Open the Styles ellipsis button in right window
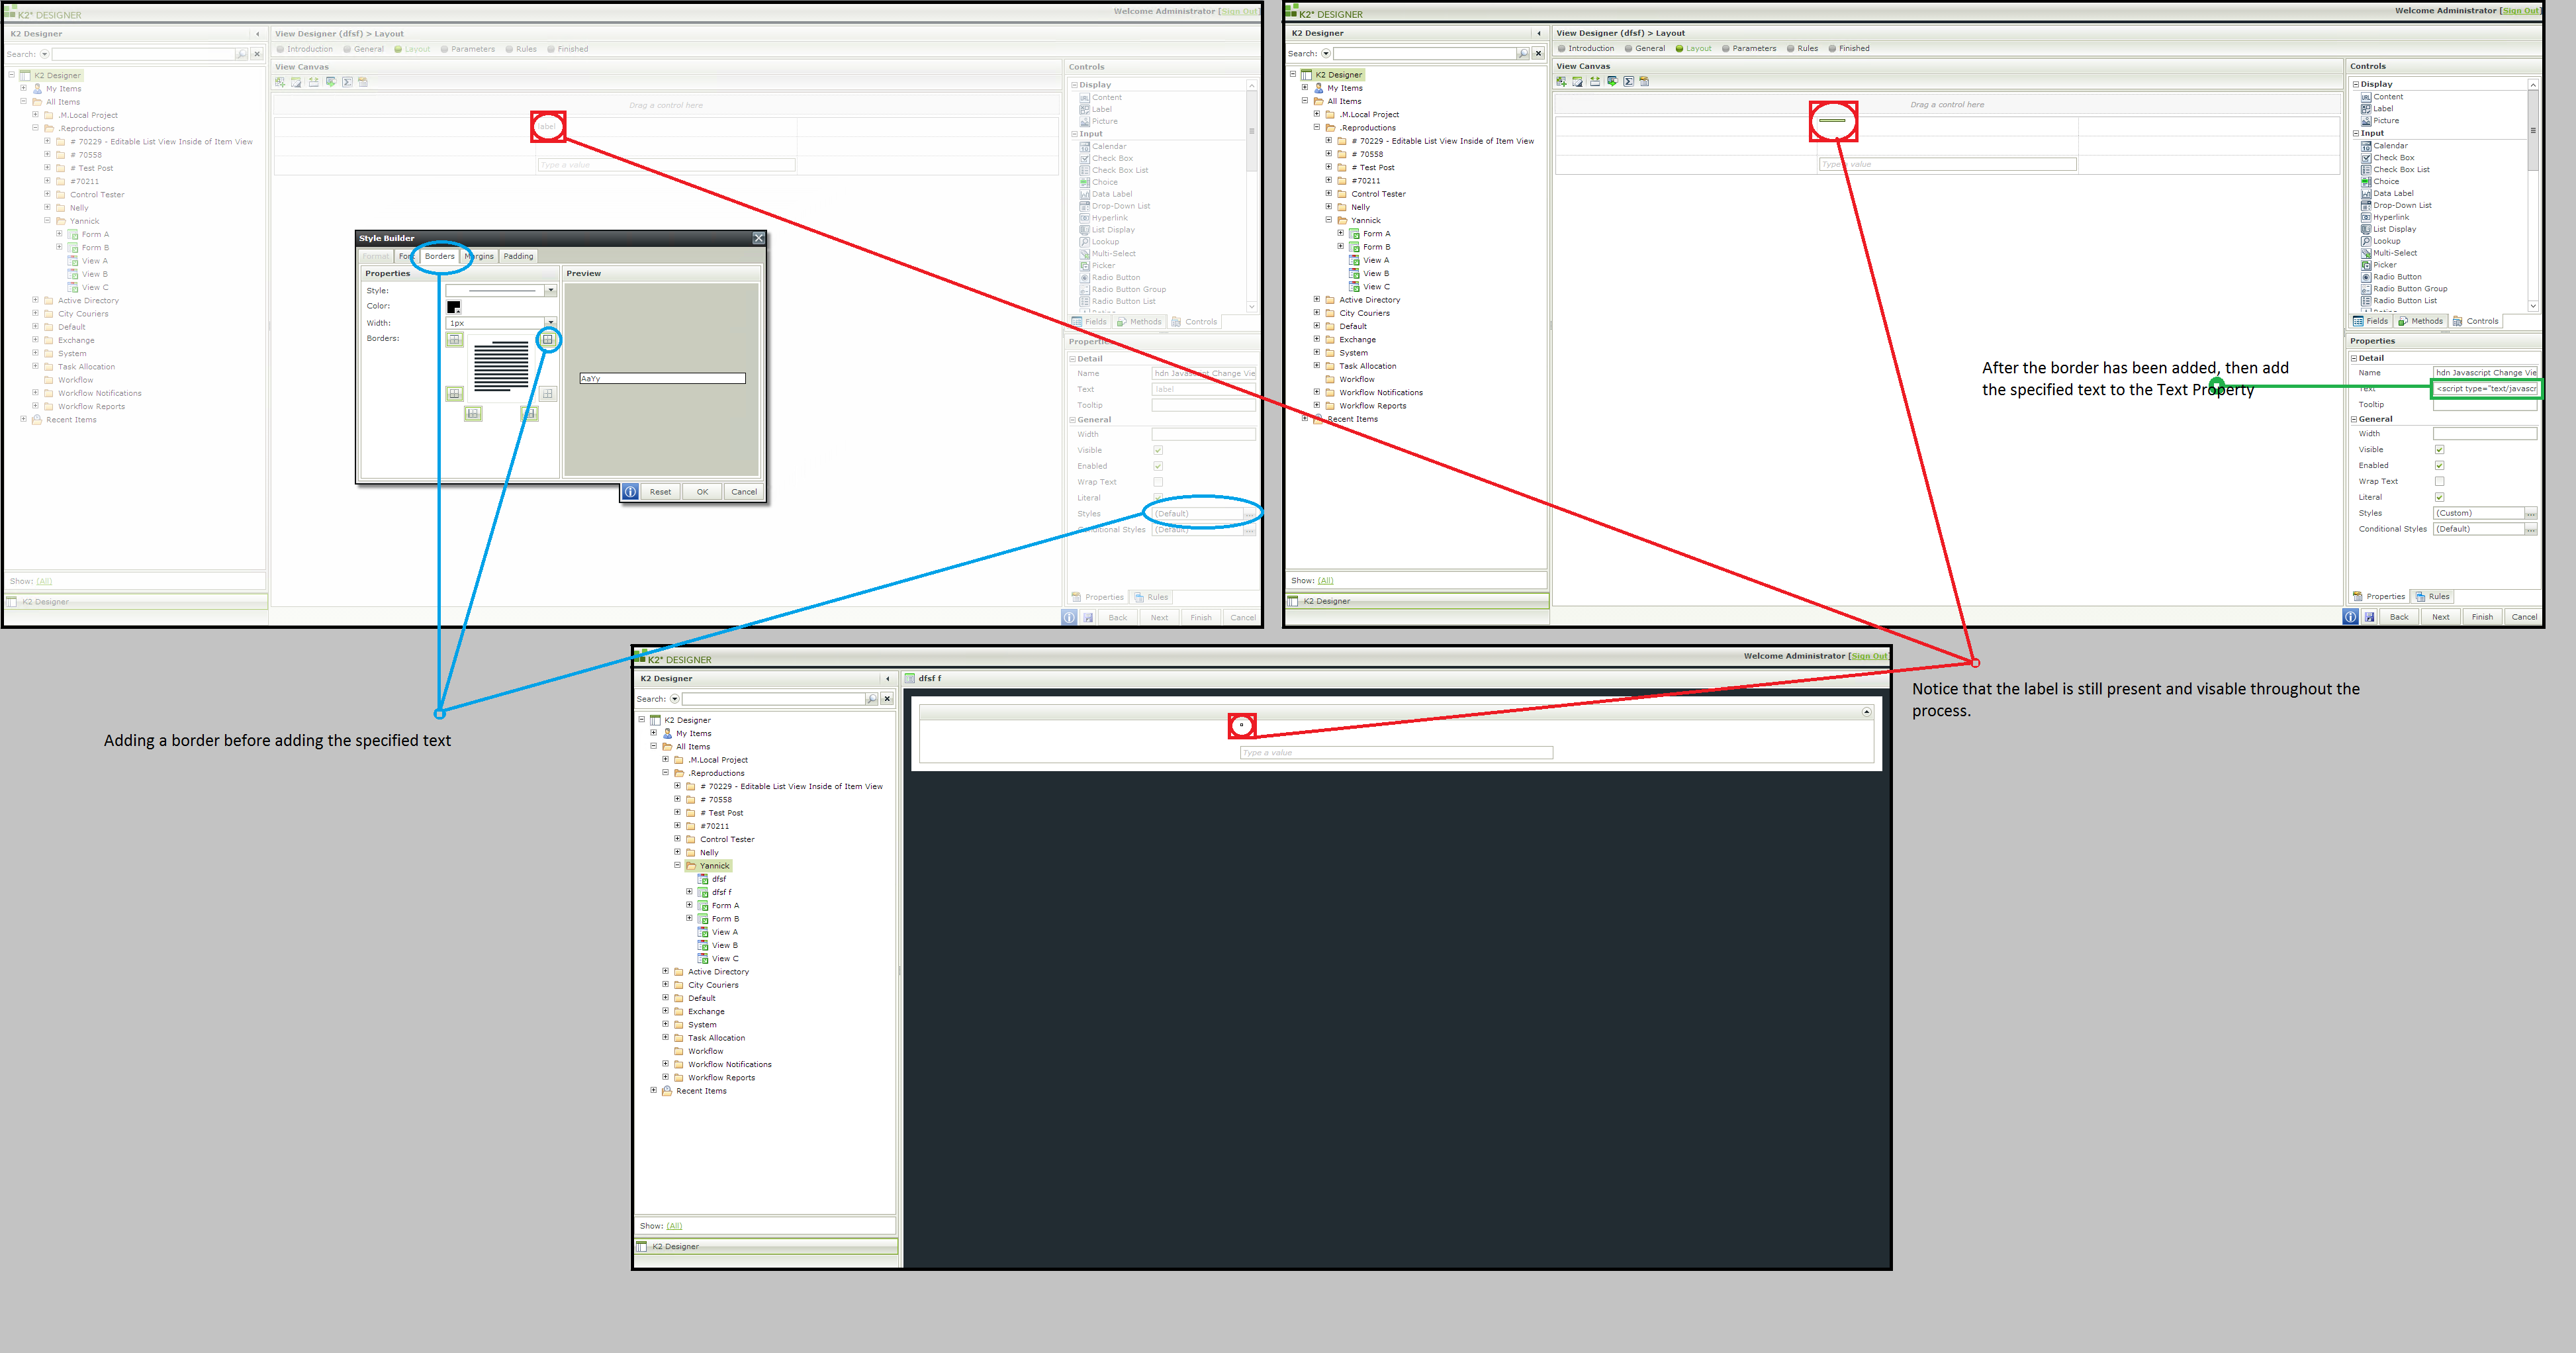The width and height of the screenshot is (2576, 1353). tap(2530, 514)
